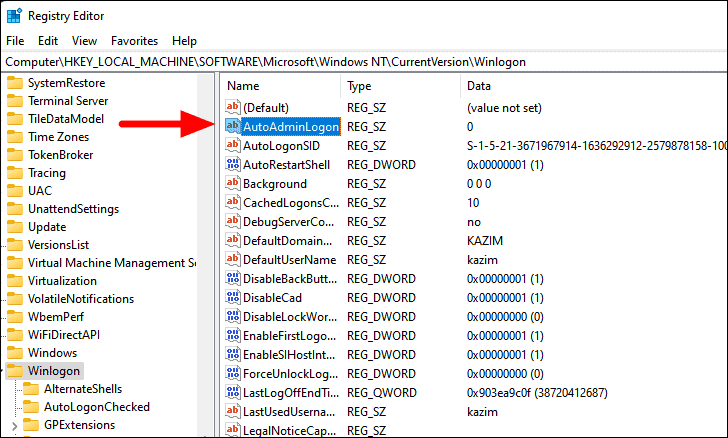Click the AutoLogonSID string value icon
This screenshot has height=438, width=728.
click(x=233, y=145)
